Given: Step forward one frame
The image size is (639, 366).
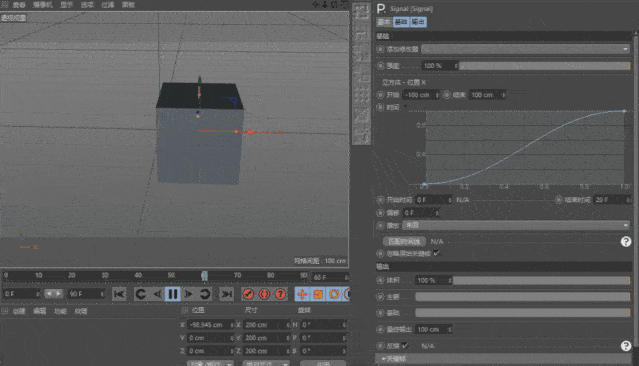Looking at the screenshot, I should 189,294.
